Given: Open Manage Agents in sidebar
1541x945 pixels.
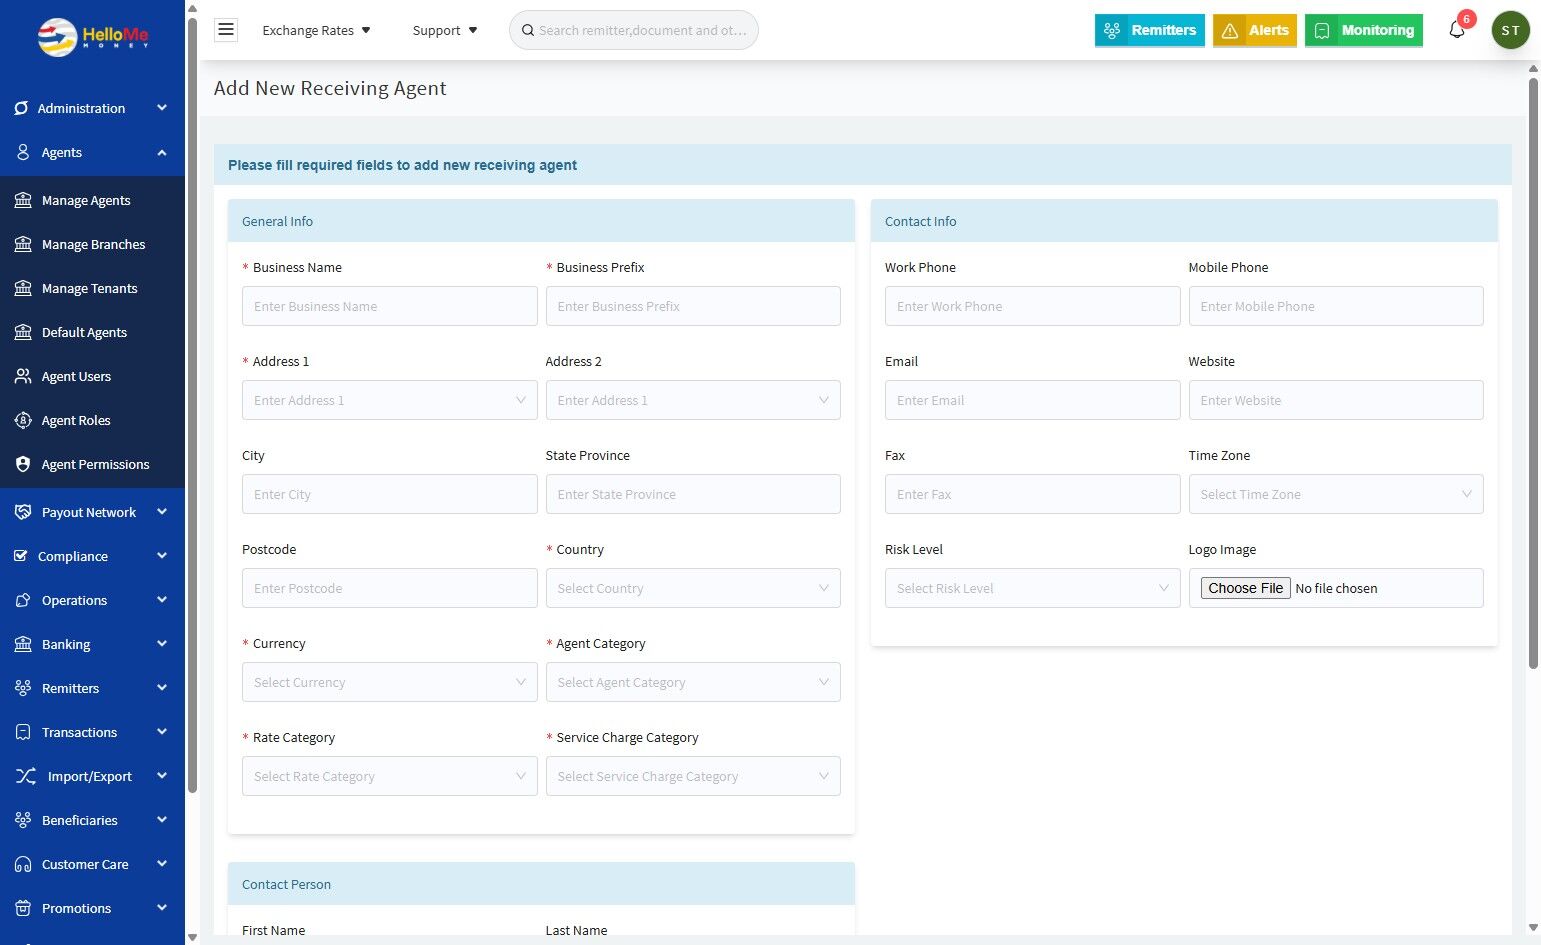Looking at the screenshot, I should coord(92,200).
